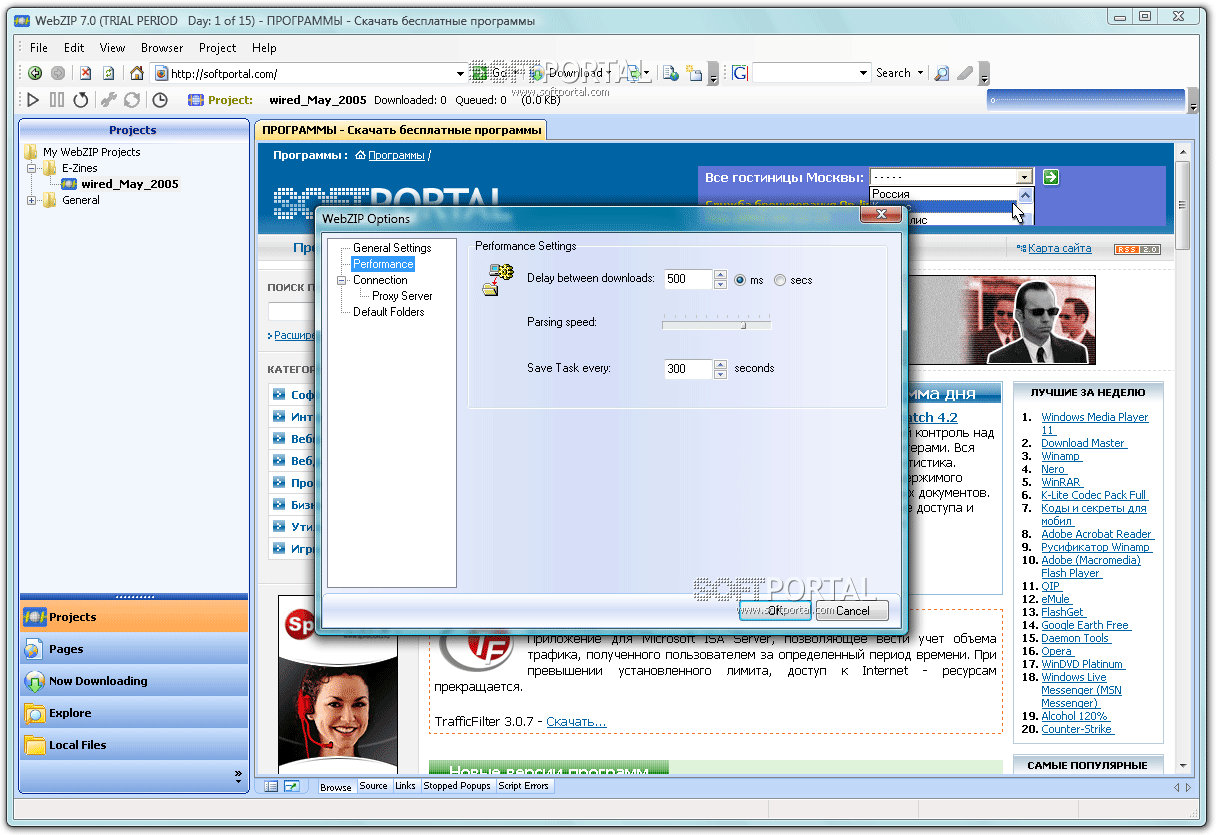Click the Parsing speed slider
Image resolution: width=1217 pixels, height=835 pixels.
coord(717,323)
